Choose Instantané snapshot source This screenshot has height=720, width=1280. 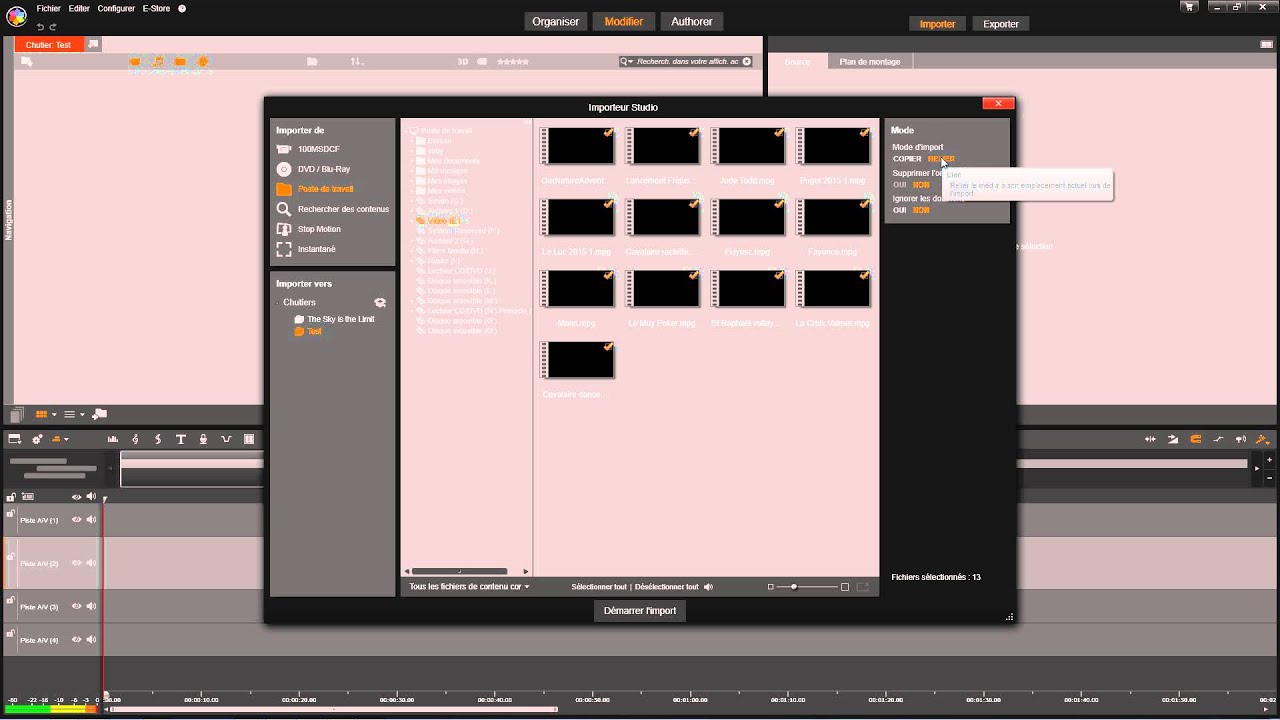[x=316, y=249]
